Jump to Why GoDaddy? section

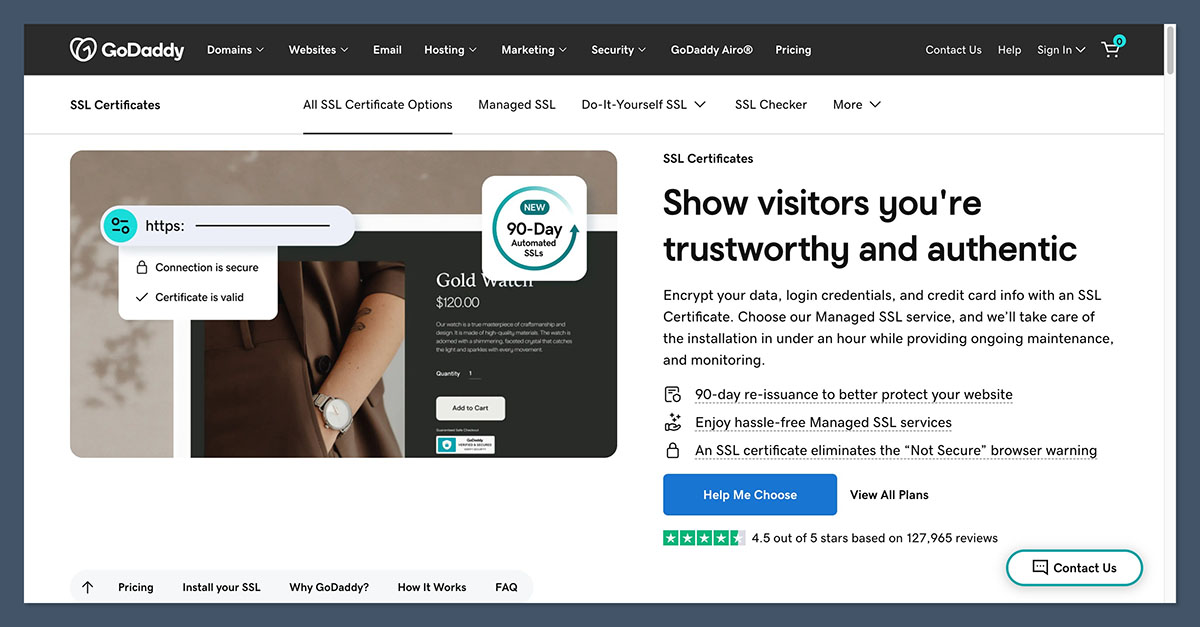329,587
